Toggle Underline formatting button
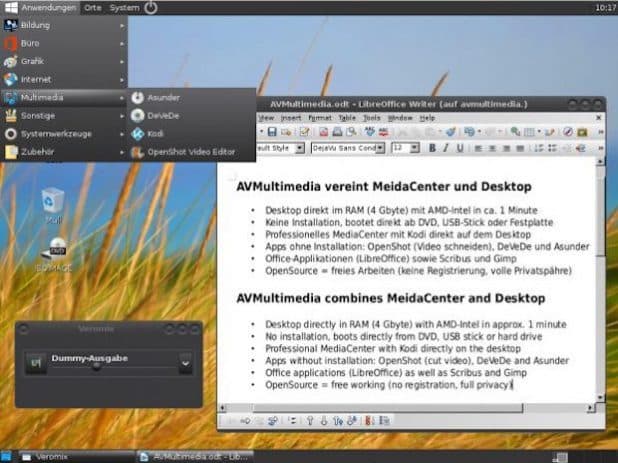 (460, 148)
